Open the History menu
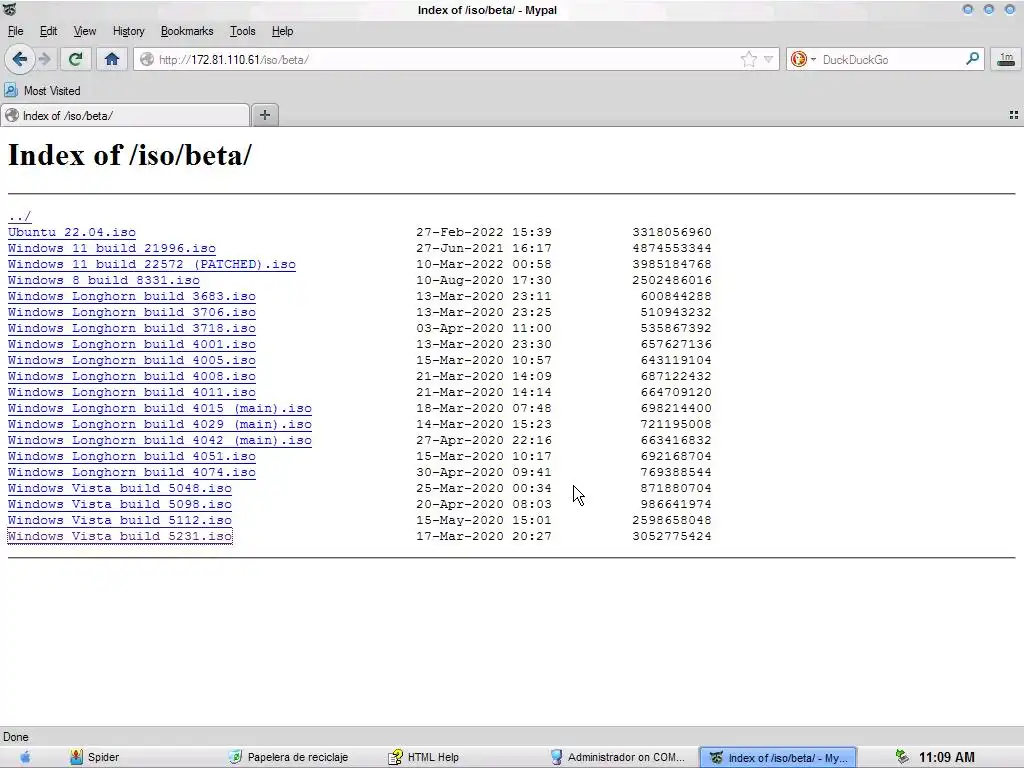 [x=128, y=31]
